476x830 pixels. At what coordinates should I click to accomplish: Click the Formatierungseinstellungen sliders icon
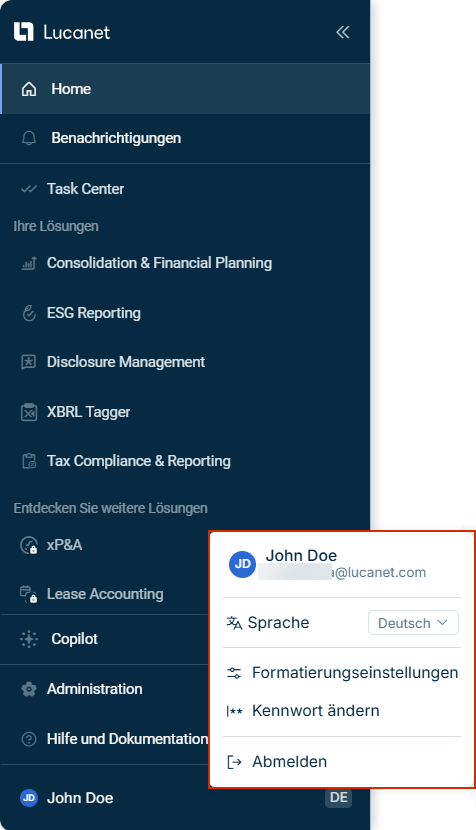234,673
